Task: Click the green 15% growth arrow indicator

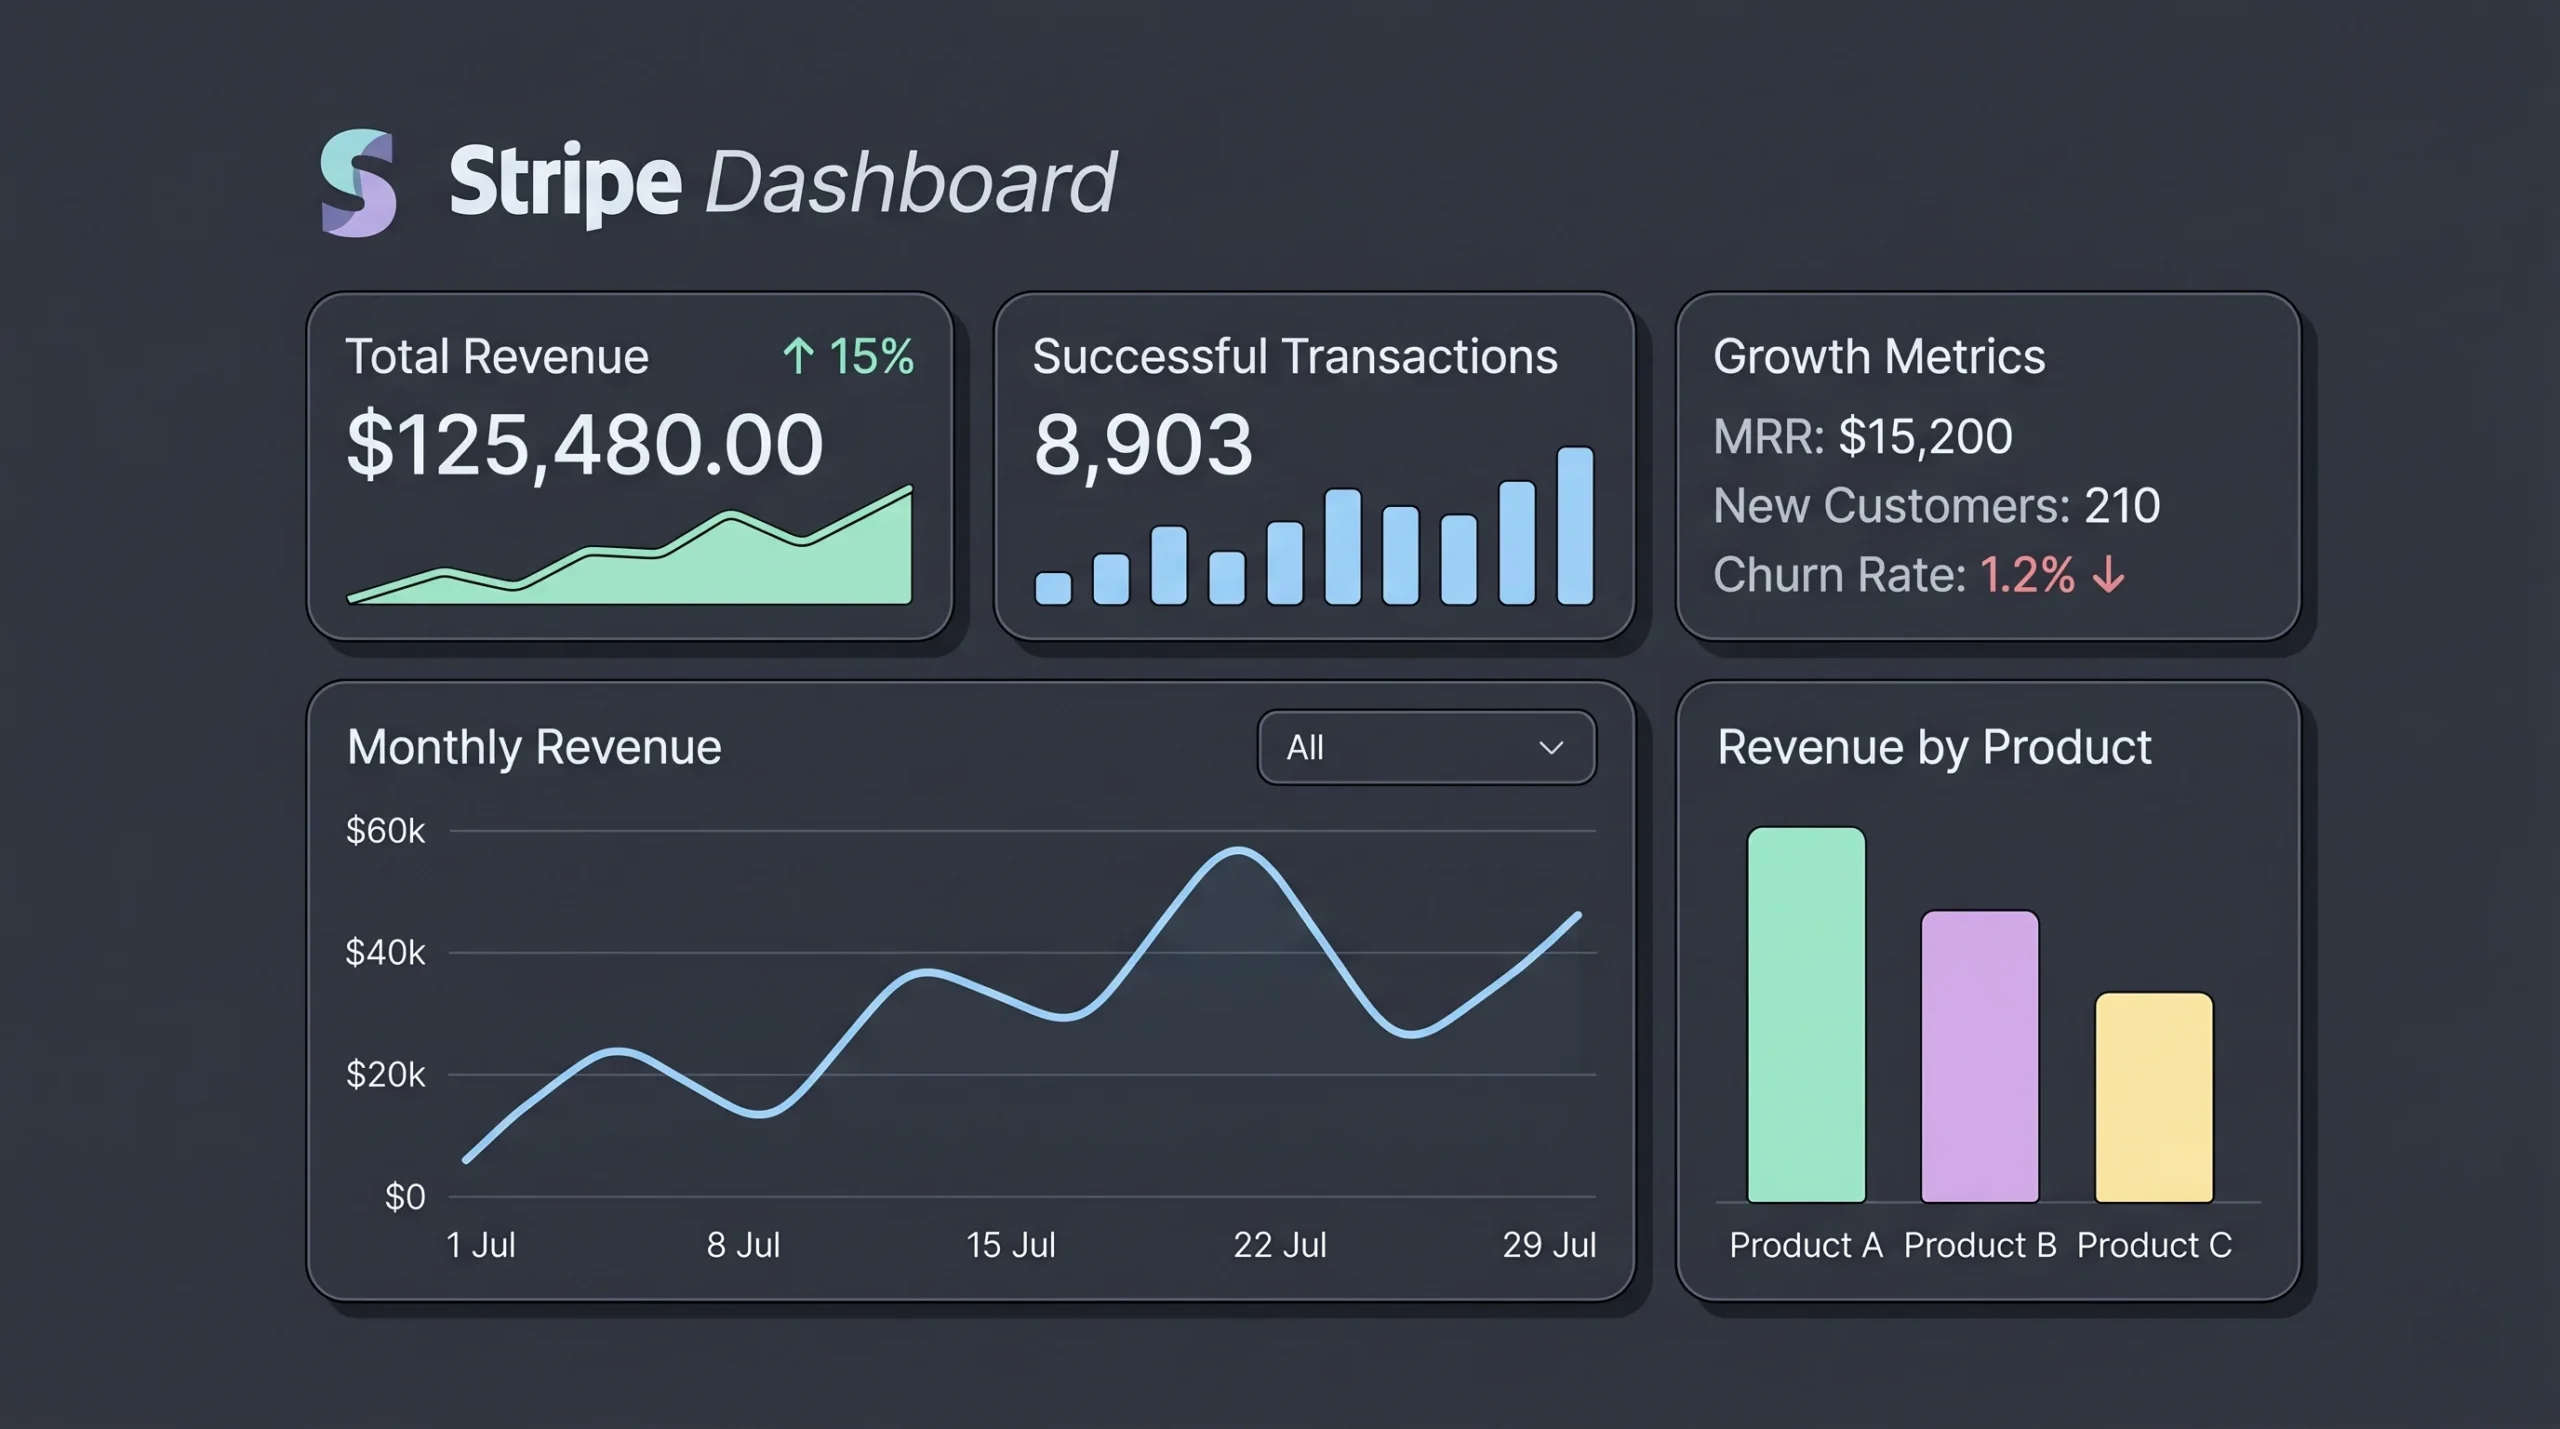Action: tap(850, 356)
